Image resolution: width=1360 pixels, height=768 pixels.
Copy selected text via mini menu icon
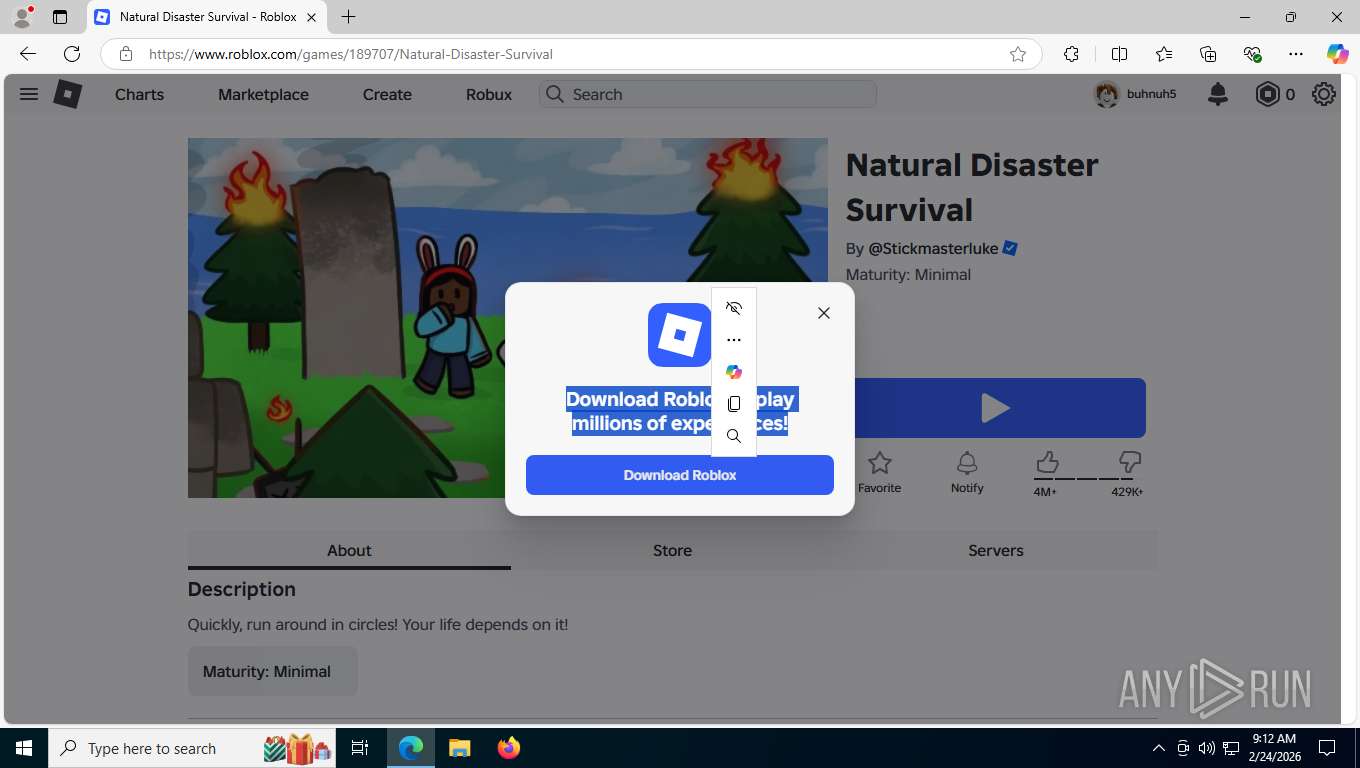coord(734,404)
